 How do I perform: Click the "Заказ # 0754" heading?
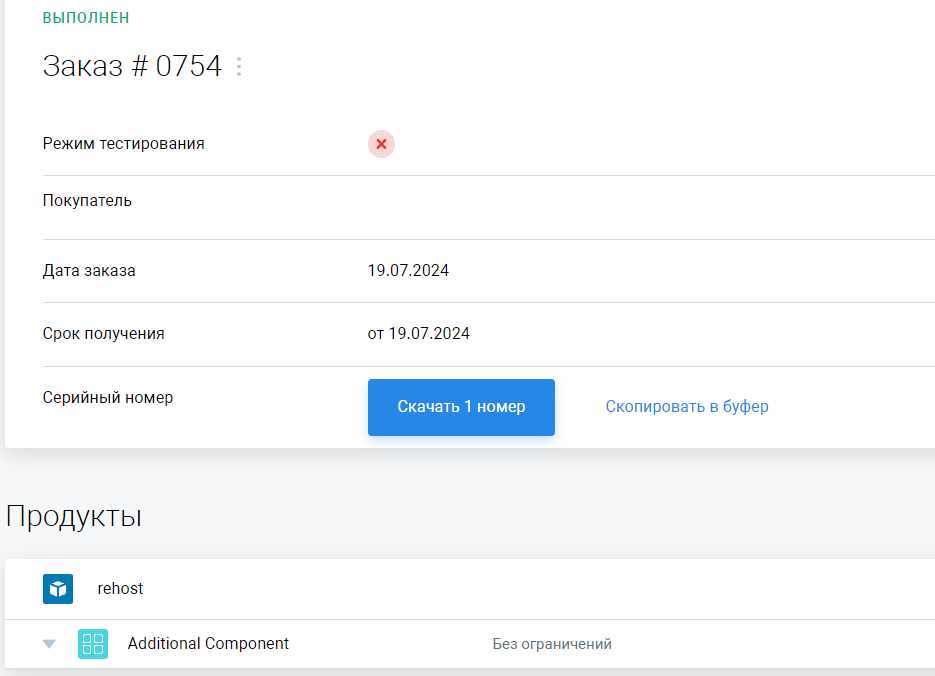(132, 66)
